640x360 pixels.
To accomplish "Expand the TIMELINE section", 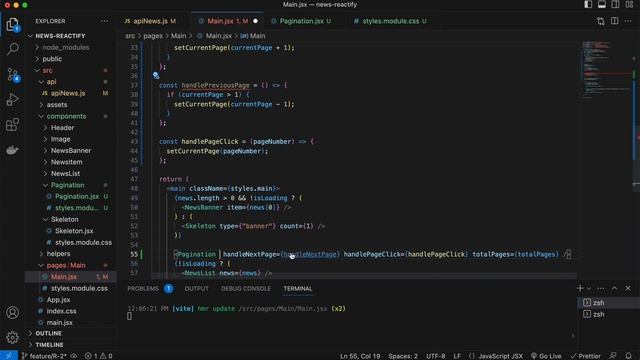I will tap(49, 344).
